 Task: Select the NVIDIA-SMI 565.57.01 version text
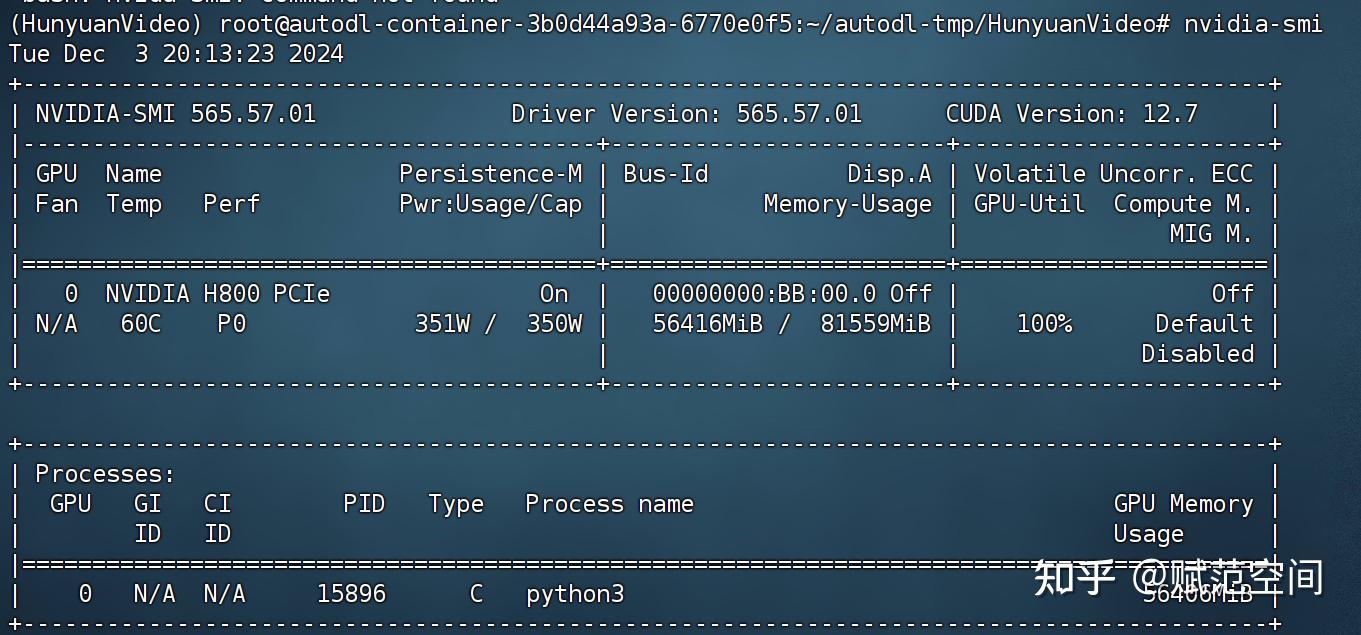click(176, 114)
